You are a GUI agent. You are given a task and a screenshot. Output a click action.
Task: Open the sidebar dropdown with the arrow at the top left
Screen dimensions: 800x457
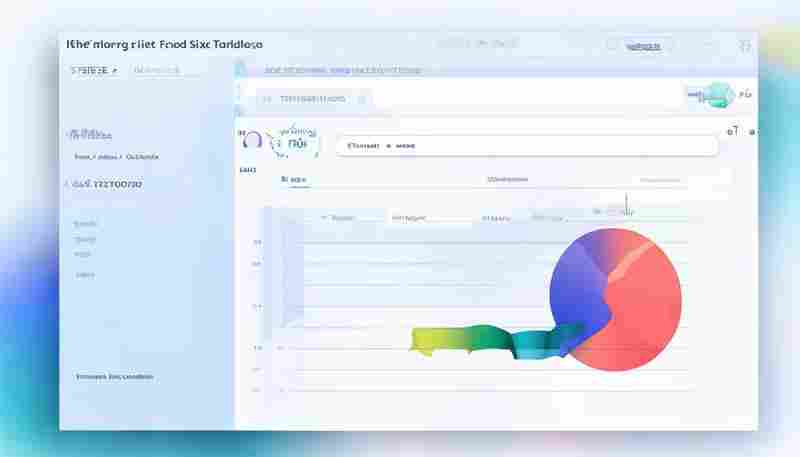(x=94, y=70)
